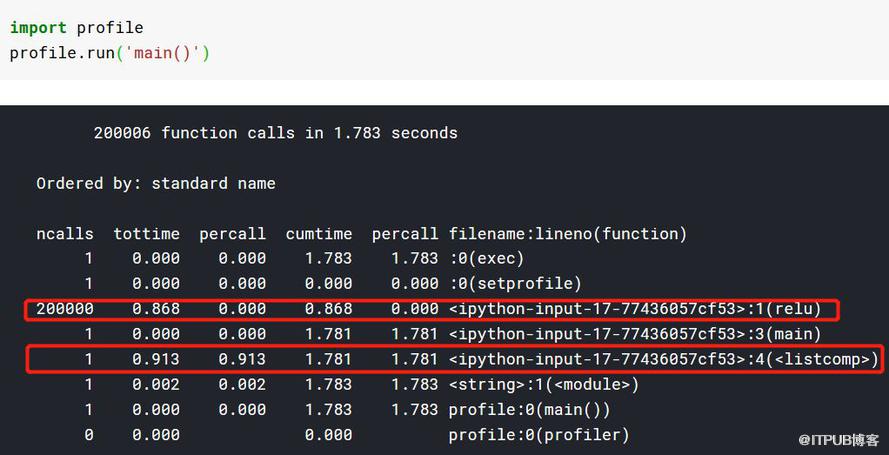This screenshot has width=889, height=455.
Task: Click the 'Ordered by: standard name' text
Action: pyautogui.click(x=156, y=184)
